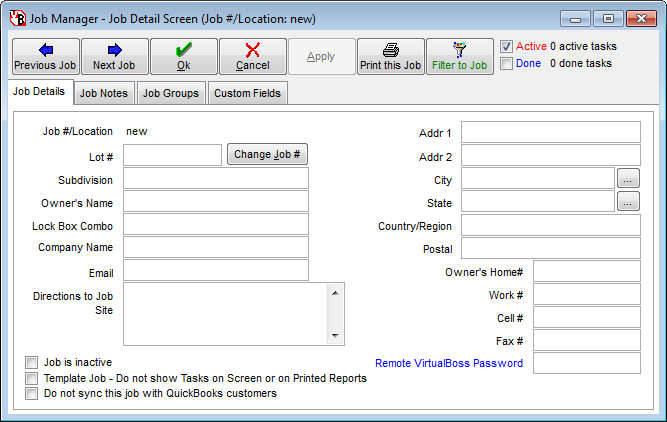Click the red Active label

[x=531, y=46]
